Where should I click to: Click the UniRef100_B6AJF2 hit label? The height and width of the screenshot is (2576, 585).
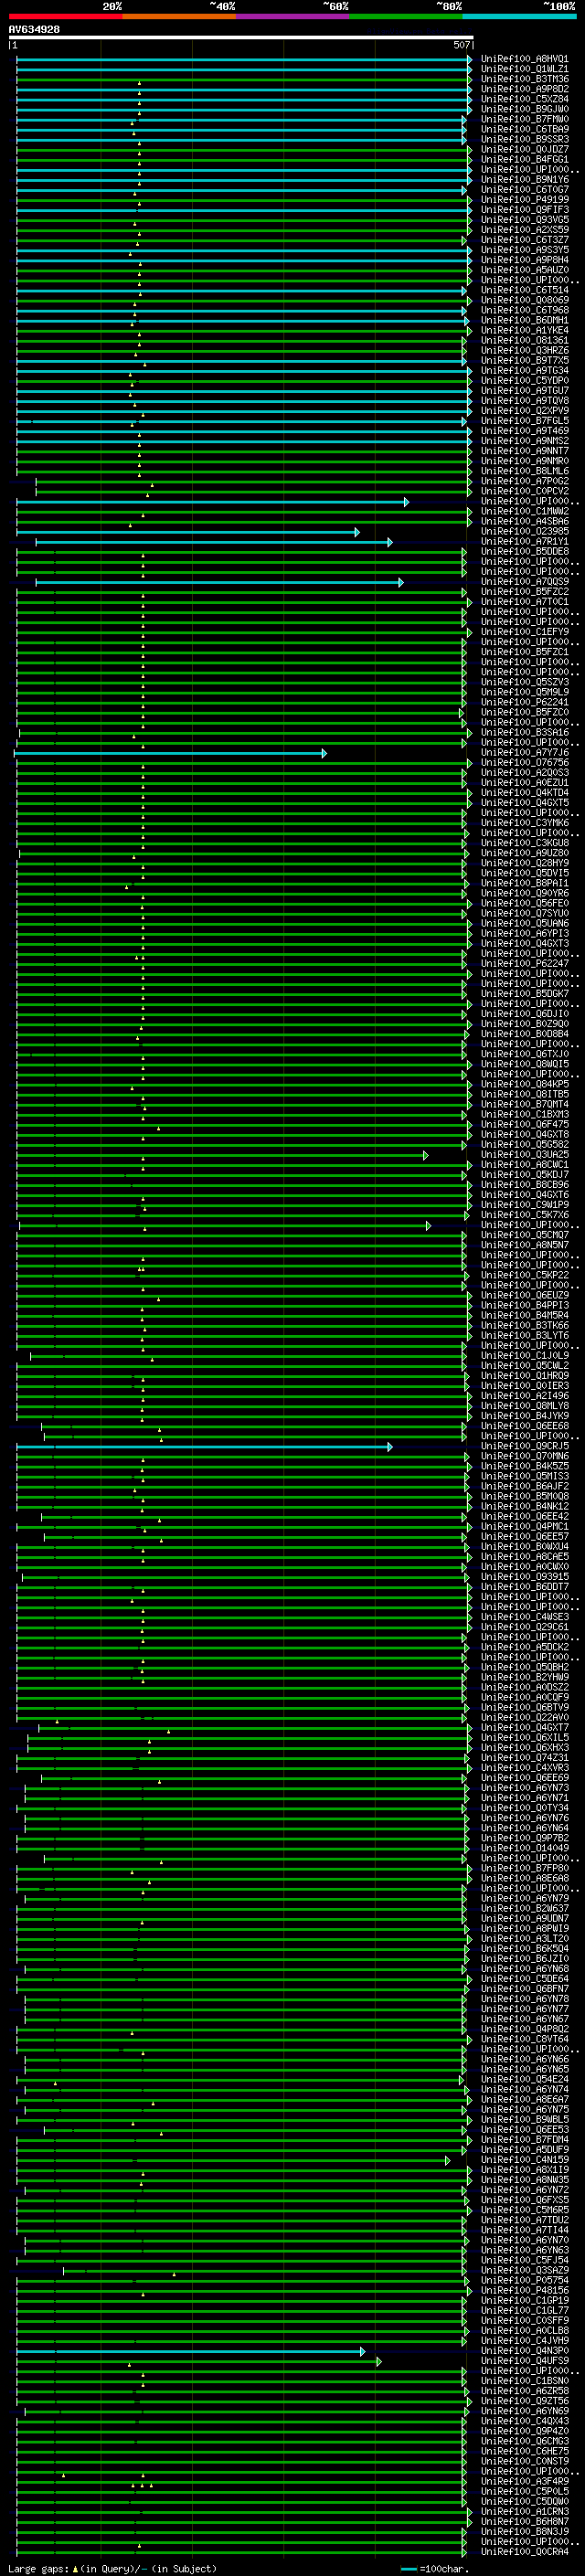[x=524, y=1486]
